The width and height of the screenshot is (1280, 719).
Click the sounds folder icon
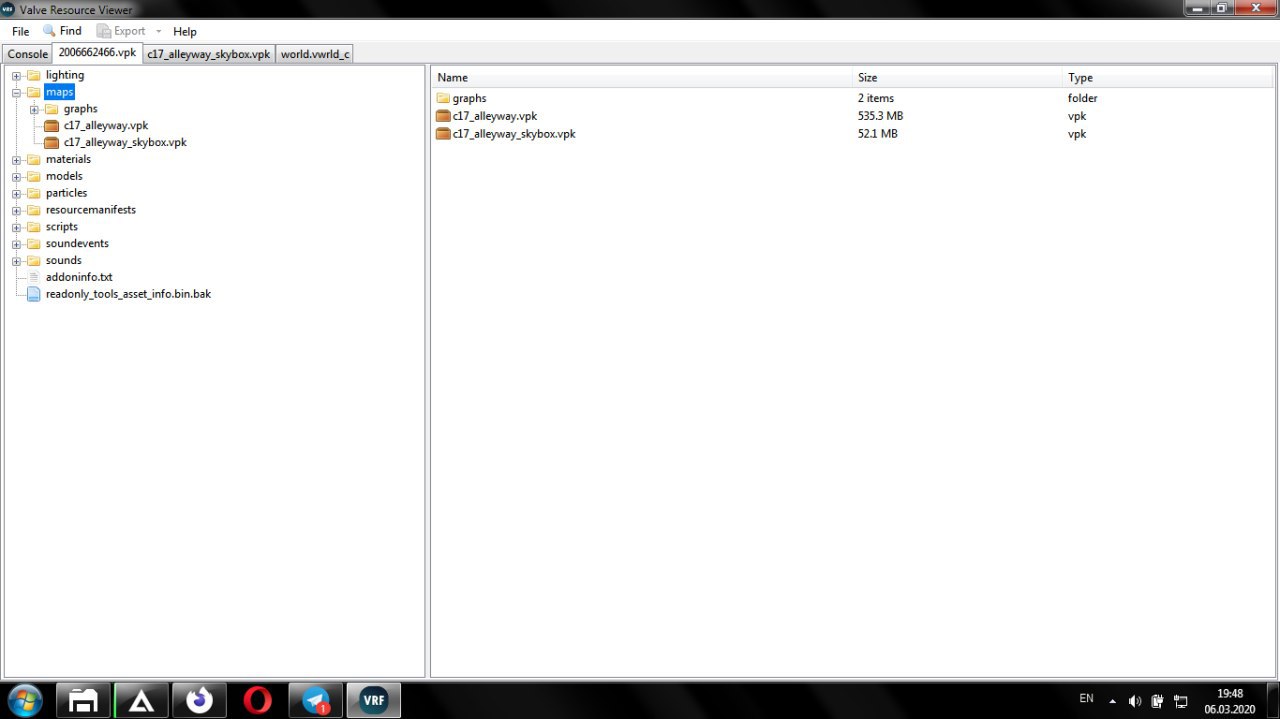[34, 261]
